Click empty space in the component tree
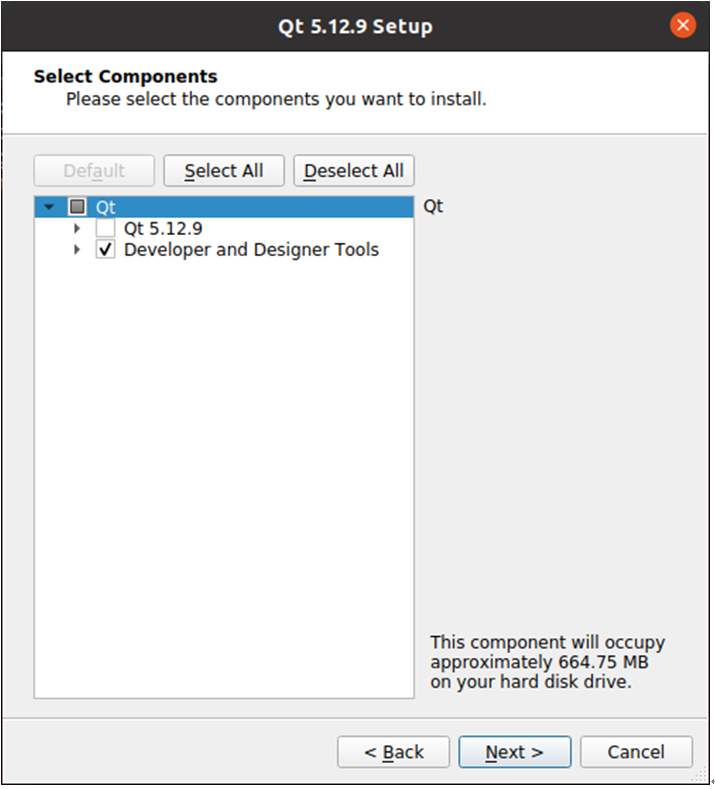715x789 pixels. [x=224, y=478]
